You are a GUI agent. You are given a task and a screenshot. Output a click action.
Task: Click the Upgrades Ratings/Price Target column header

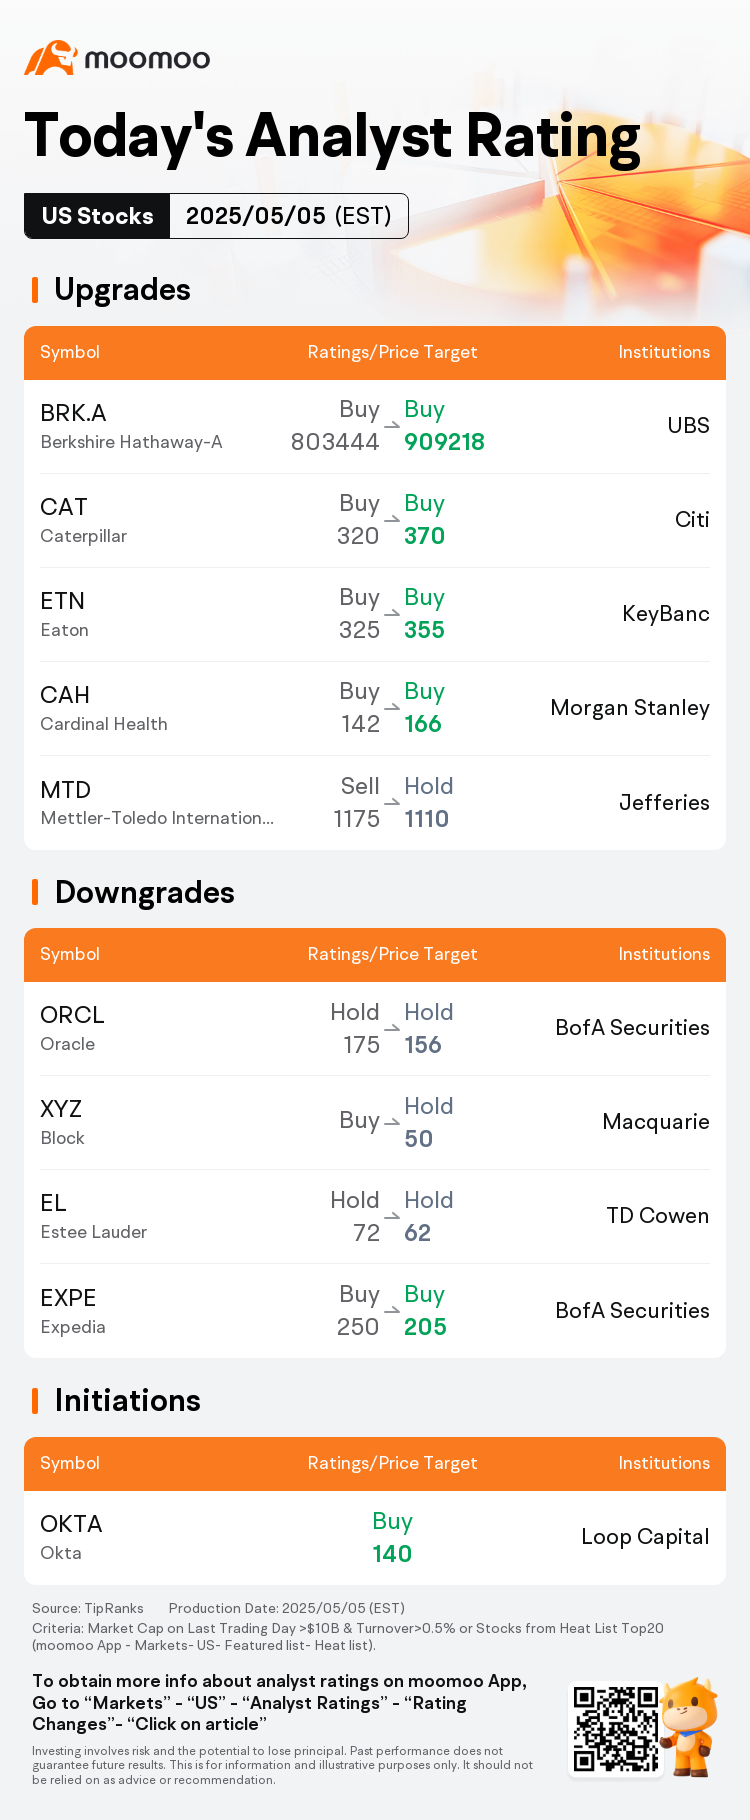[392, 352]
